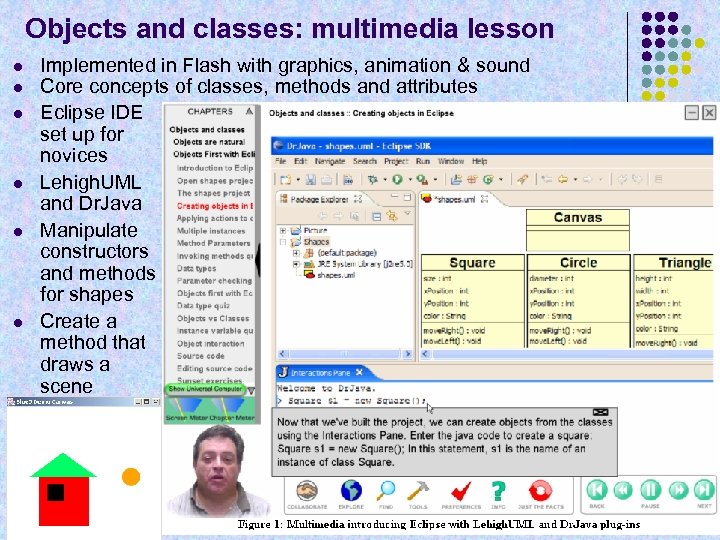Open chapter 'Creating objects in Eclipse'

pyautogui.click(x=214, y=206)
